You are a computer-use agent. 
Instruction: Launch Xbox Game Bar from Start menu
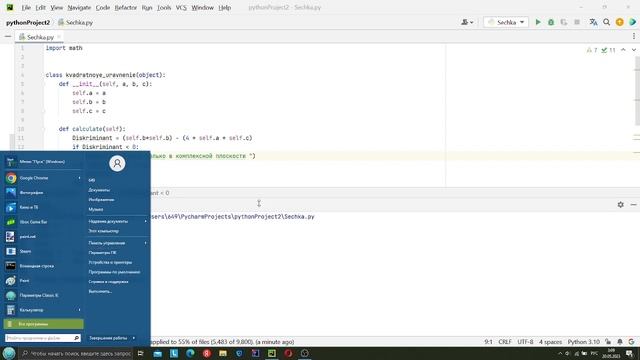[43, 222]
